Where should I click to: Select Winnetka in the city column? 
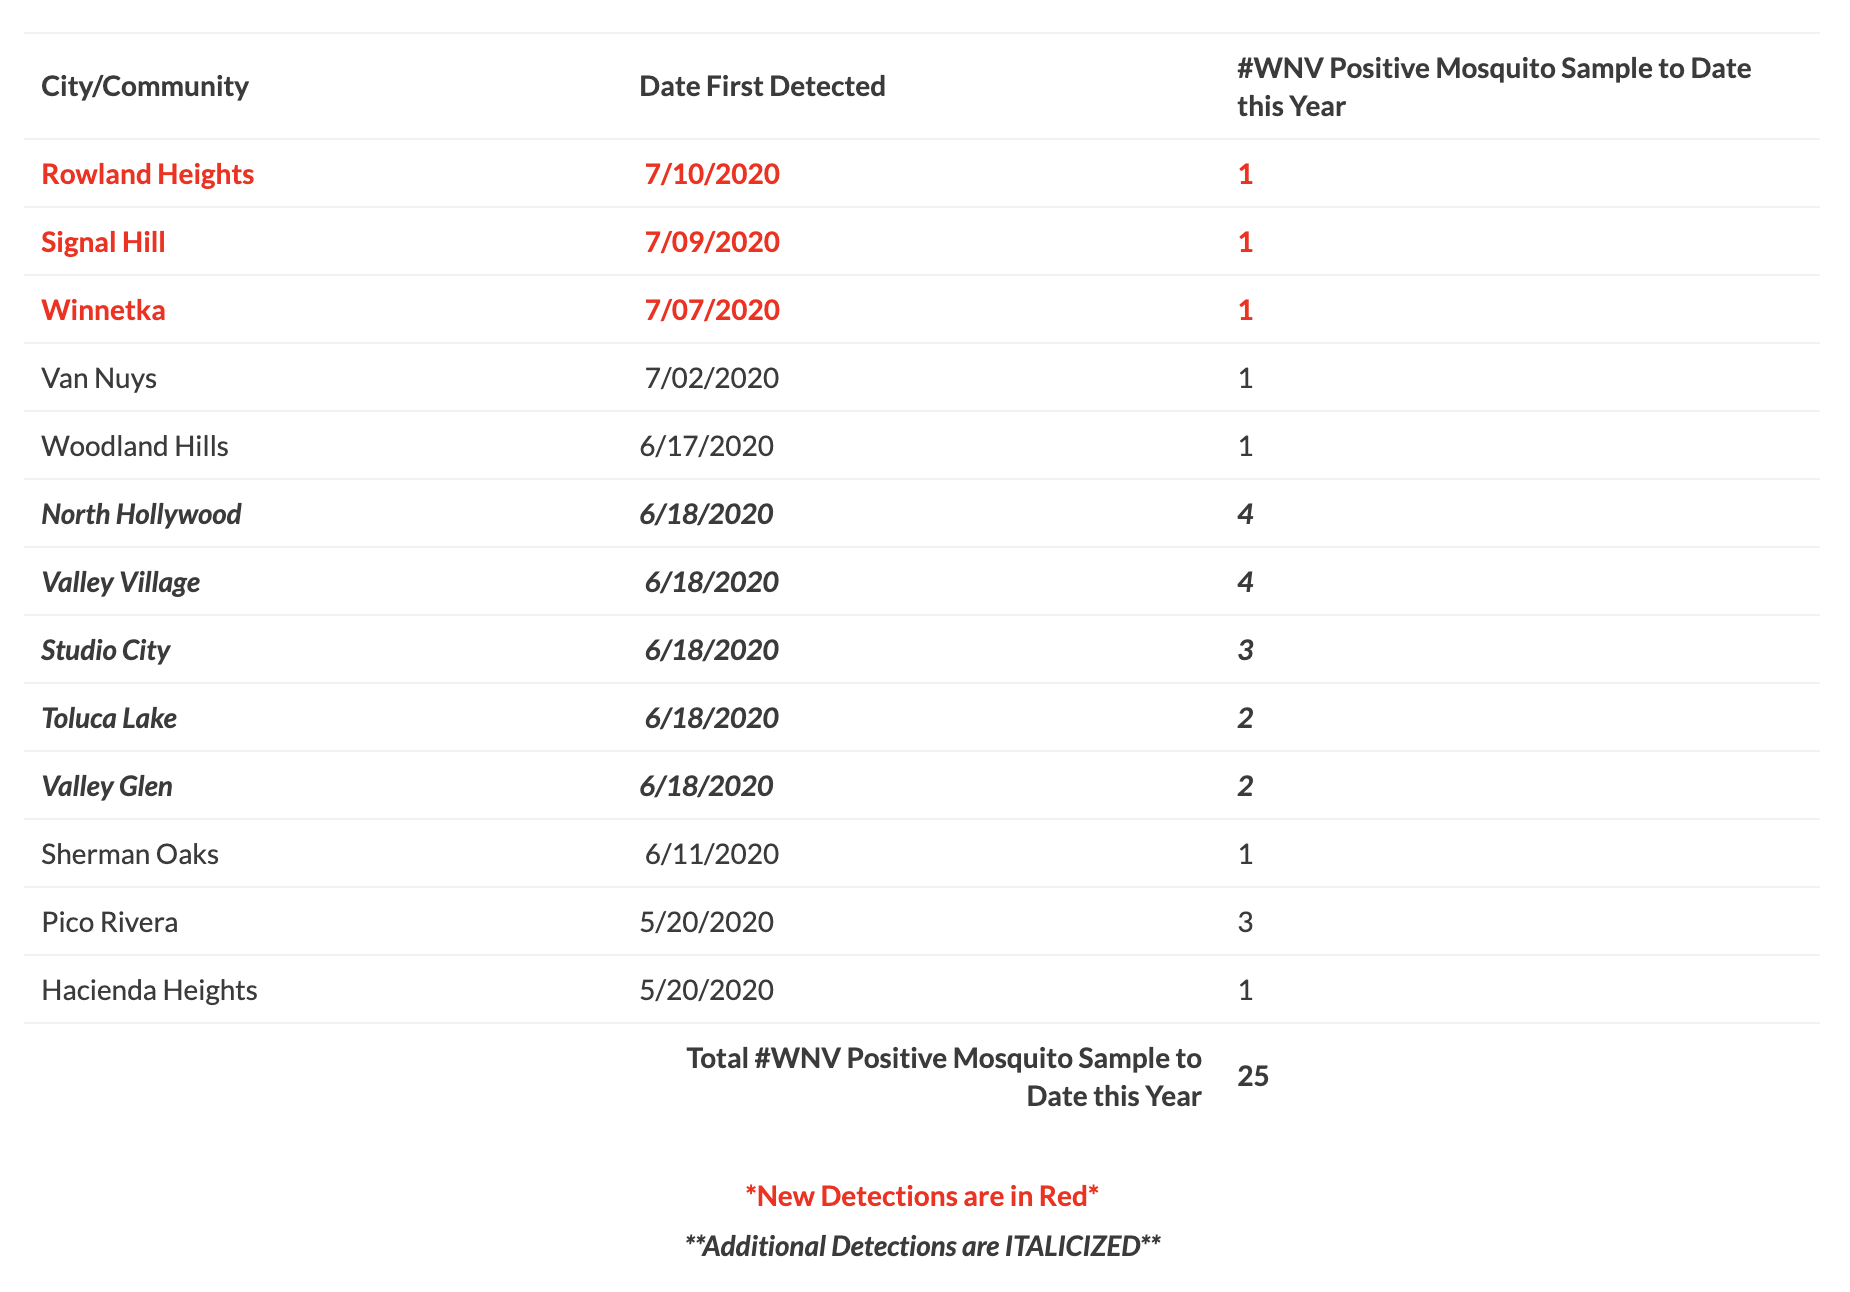103,310
